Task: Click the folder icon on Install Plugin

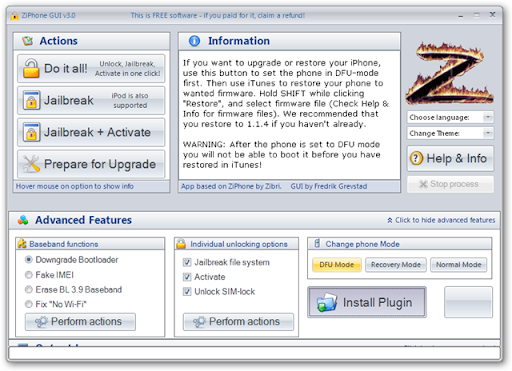Action: pos(327,302)
